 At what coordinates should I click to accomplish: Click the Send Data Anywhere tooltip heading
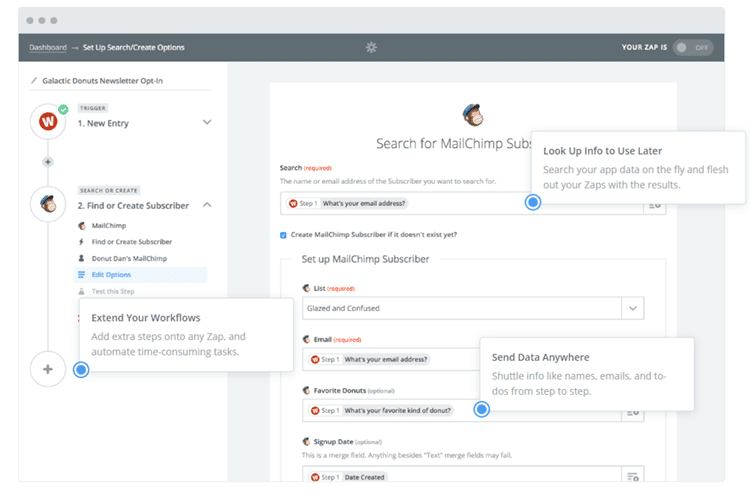[540, 358]
